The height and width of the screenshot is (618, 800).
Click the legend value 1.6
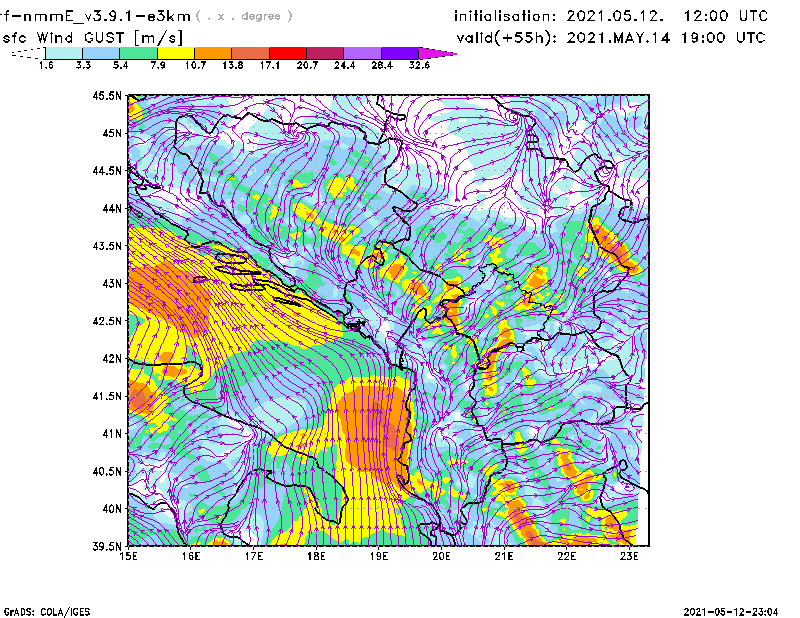click(x=46, y=65)
